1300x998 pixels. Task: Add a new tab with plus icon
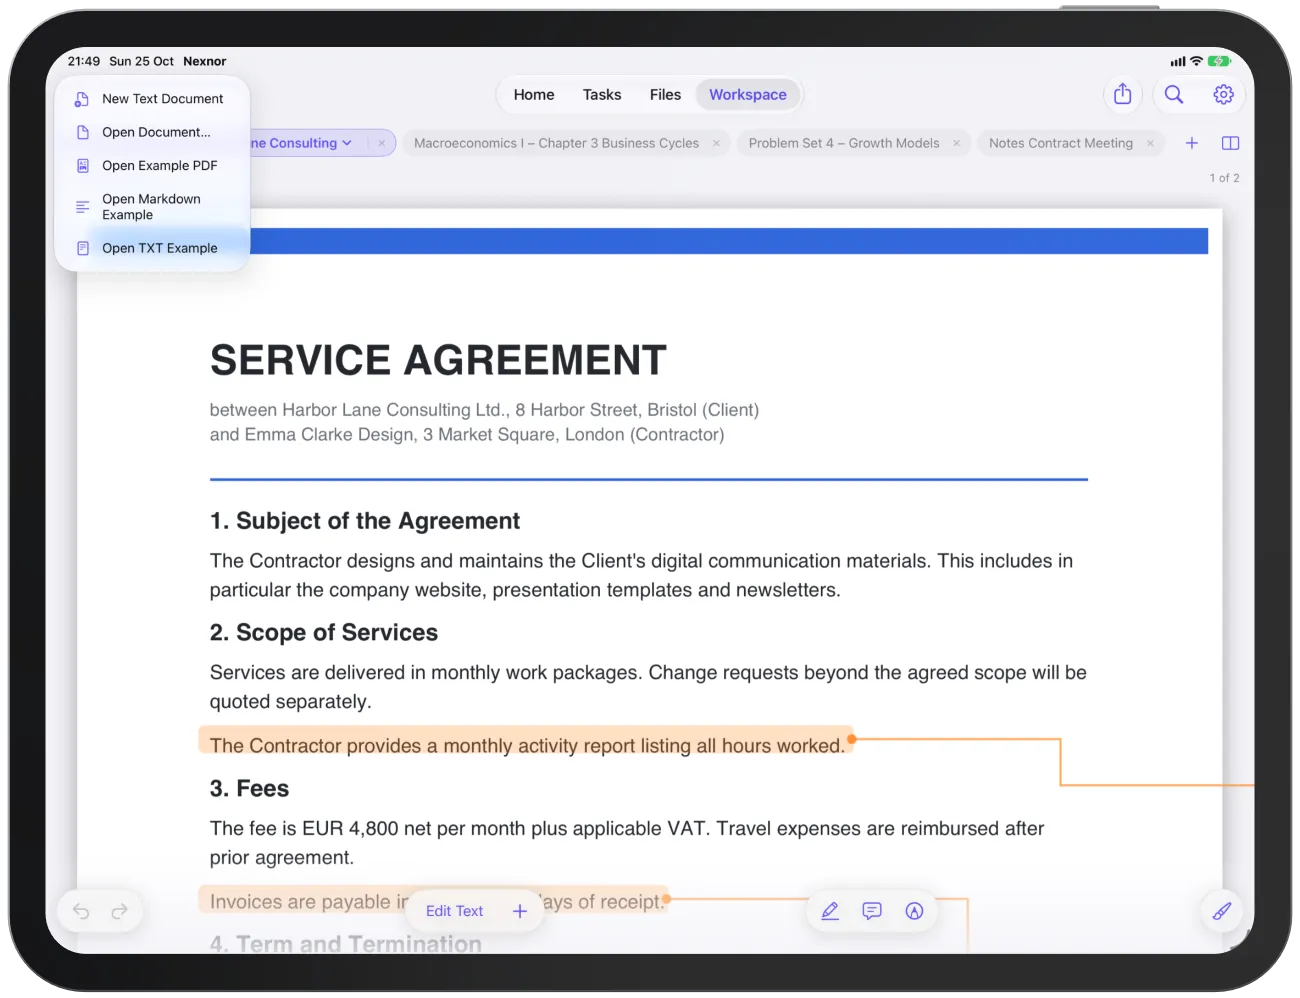click(1192, 143)
